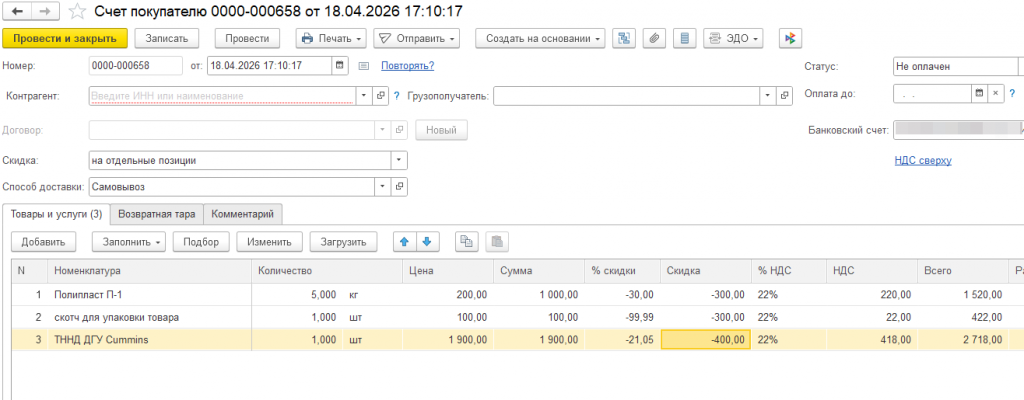Expand Создать на основании menu

[540, 39]
